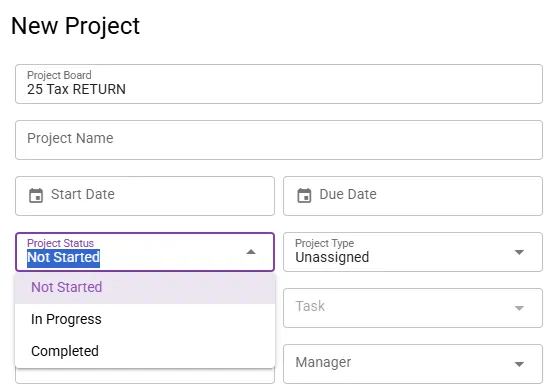Click the Start Date placeholder text
The width and height of the screenshot is (553, 392).
click(x=83, y=194)
